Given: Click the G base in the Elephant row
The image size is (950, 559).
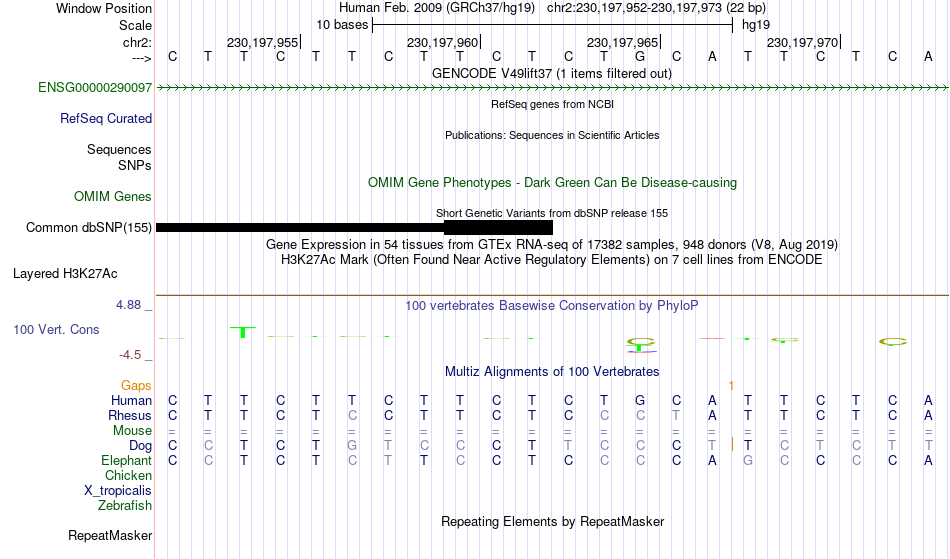Looking at the screenshot, I should (748, 461).
